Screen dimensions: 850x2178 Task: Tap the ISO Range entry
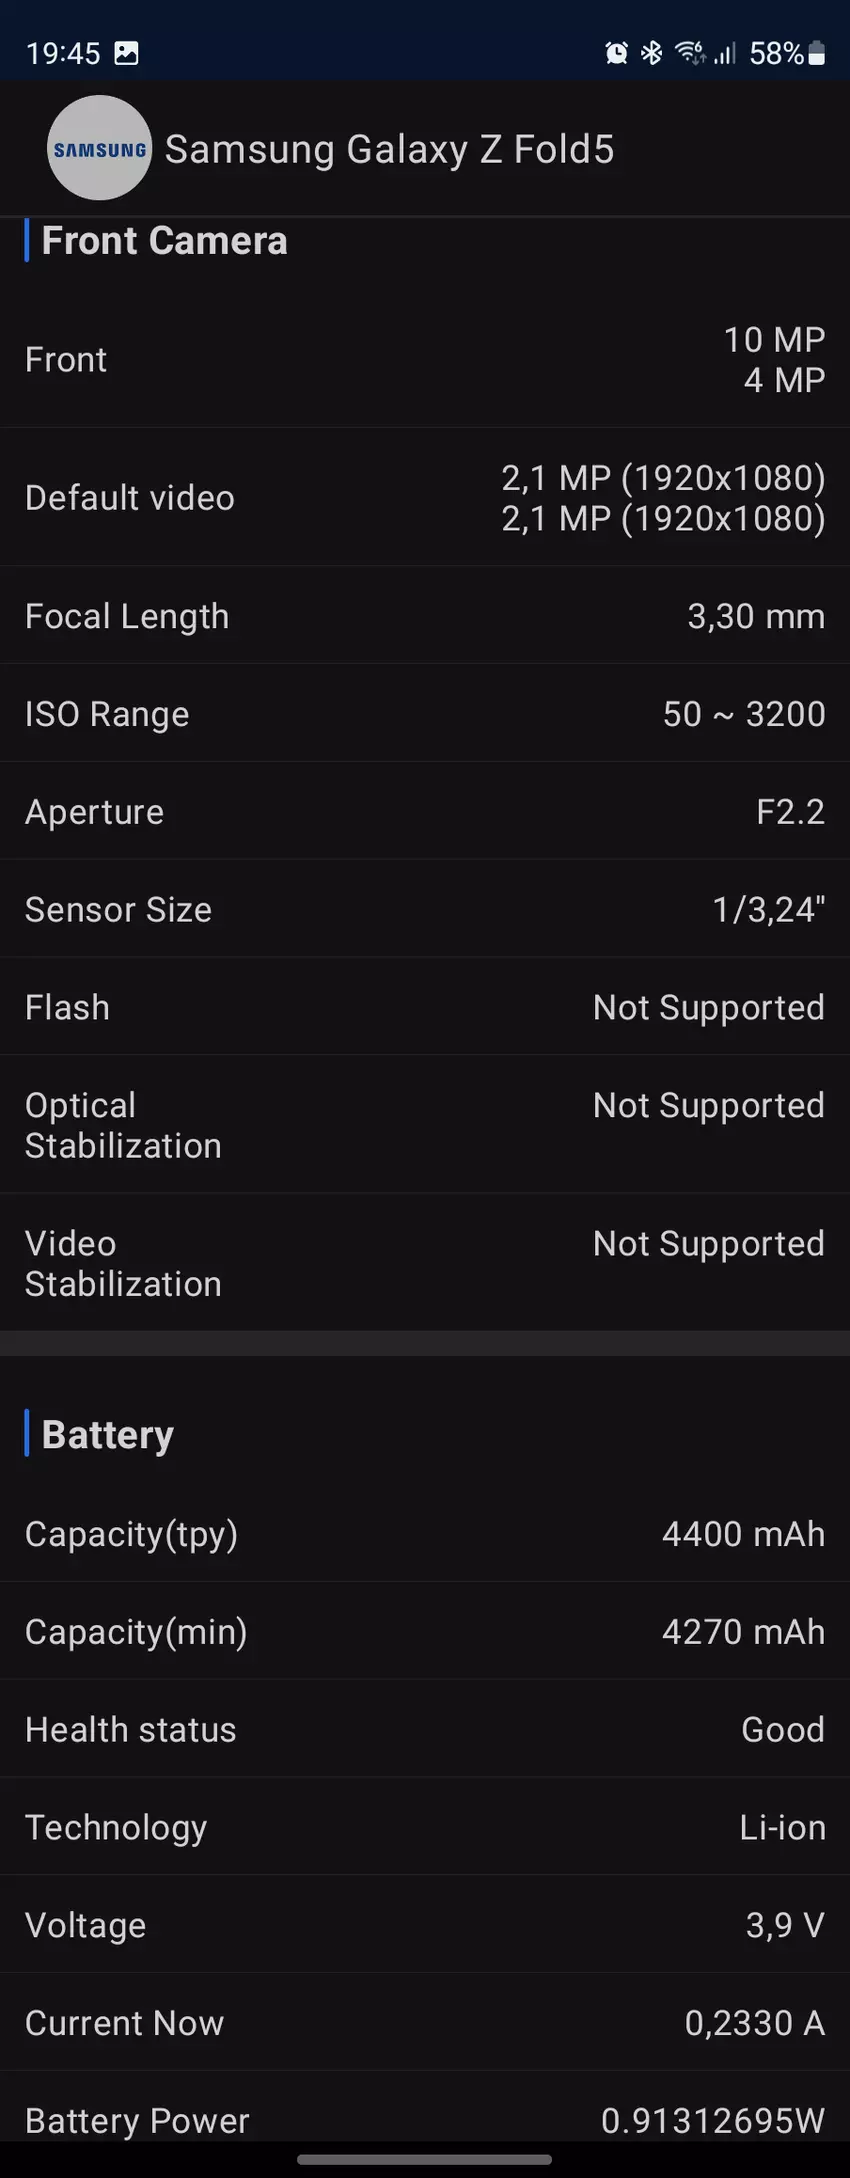pyautogui.click(x=425, y=714)
